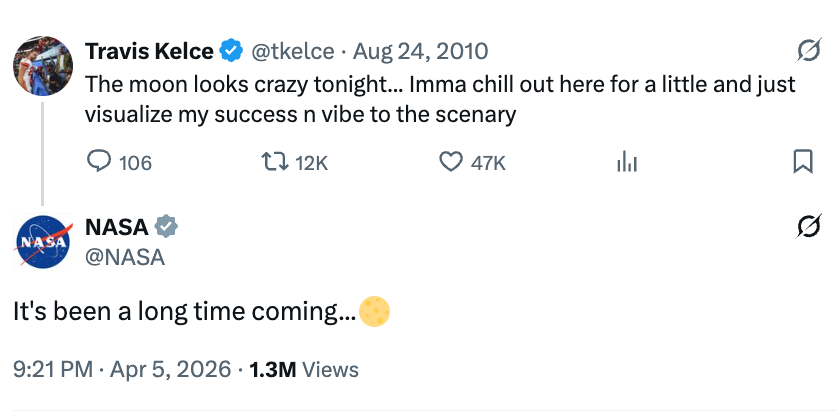Open view analytics bar chart icon
Screen dimensions: 836x412
626,162
